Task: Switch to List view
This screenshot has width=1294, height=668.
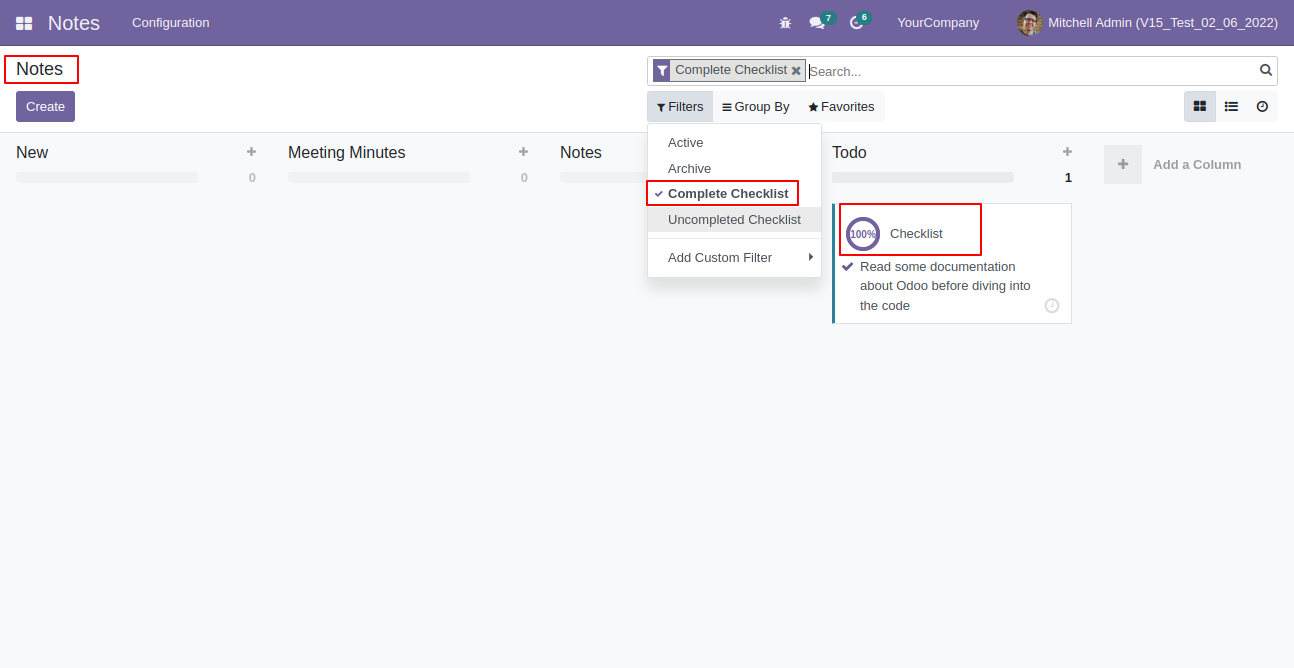Action: [1231, 107]
